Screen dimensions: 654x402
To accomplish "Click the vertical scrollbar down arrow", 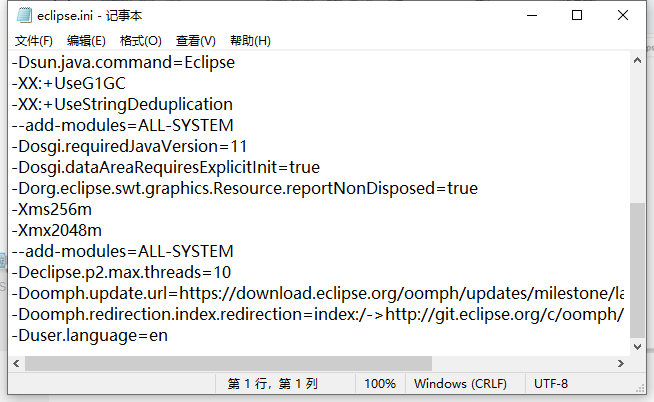I will (x=637, y=347).
